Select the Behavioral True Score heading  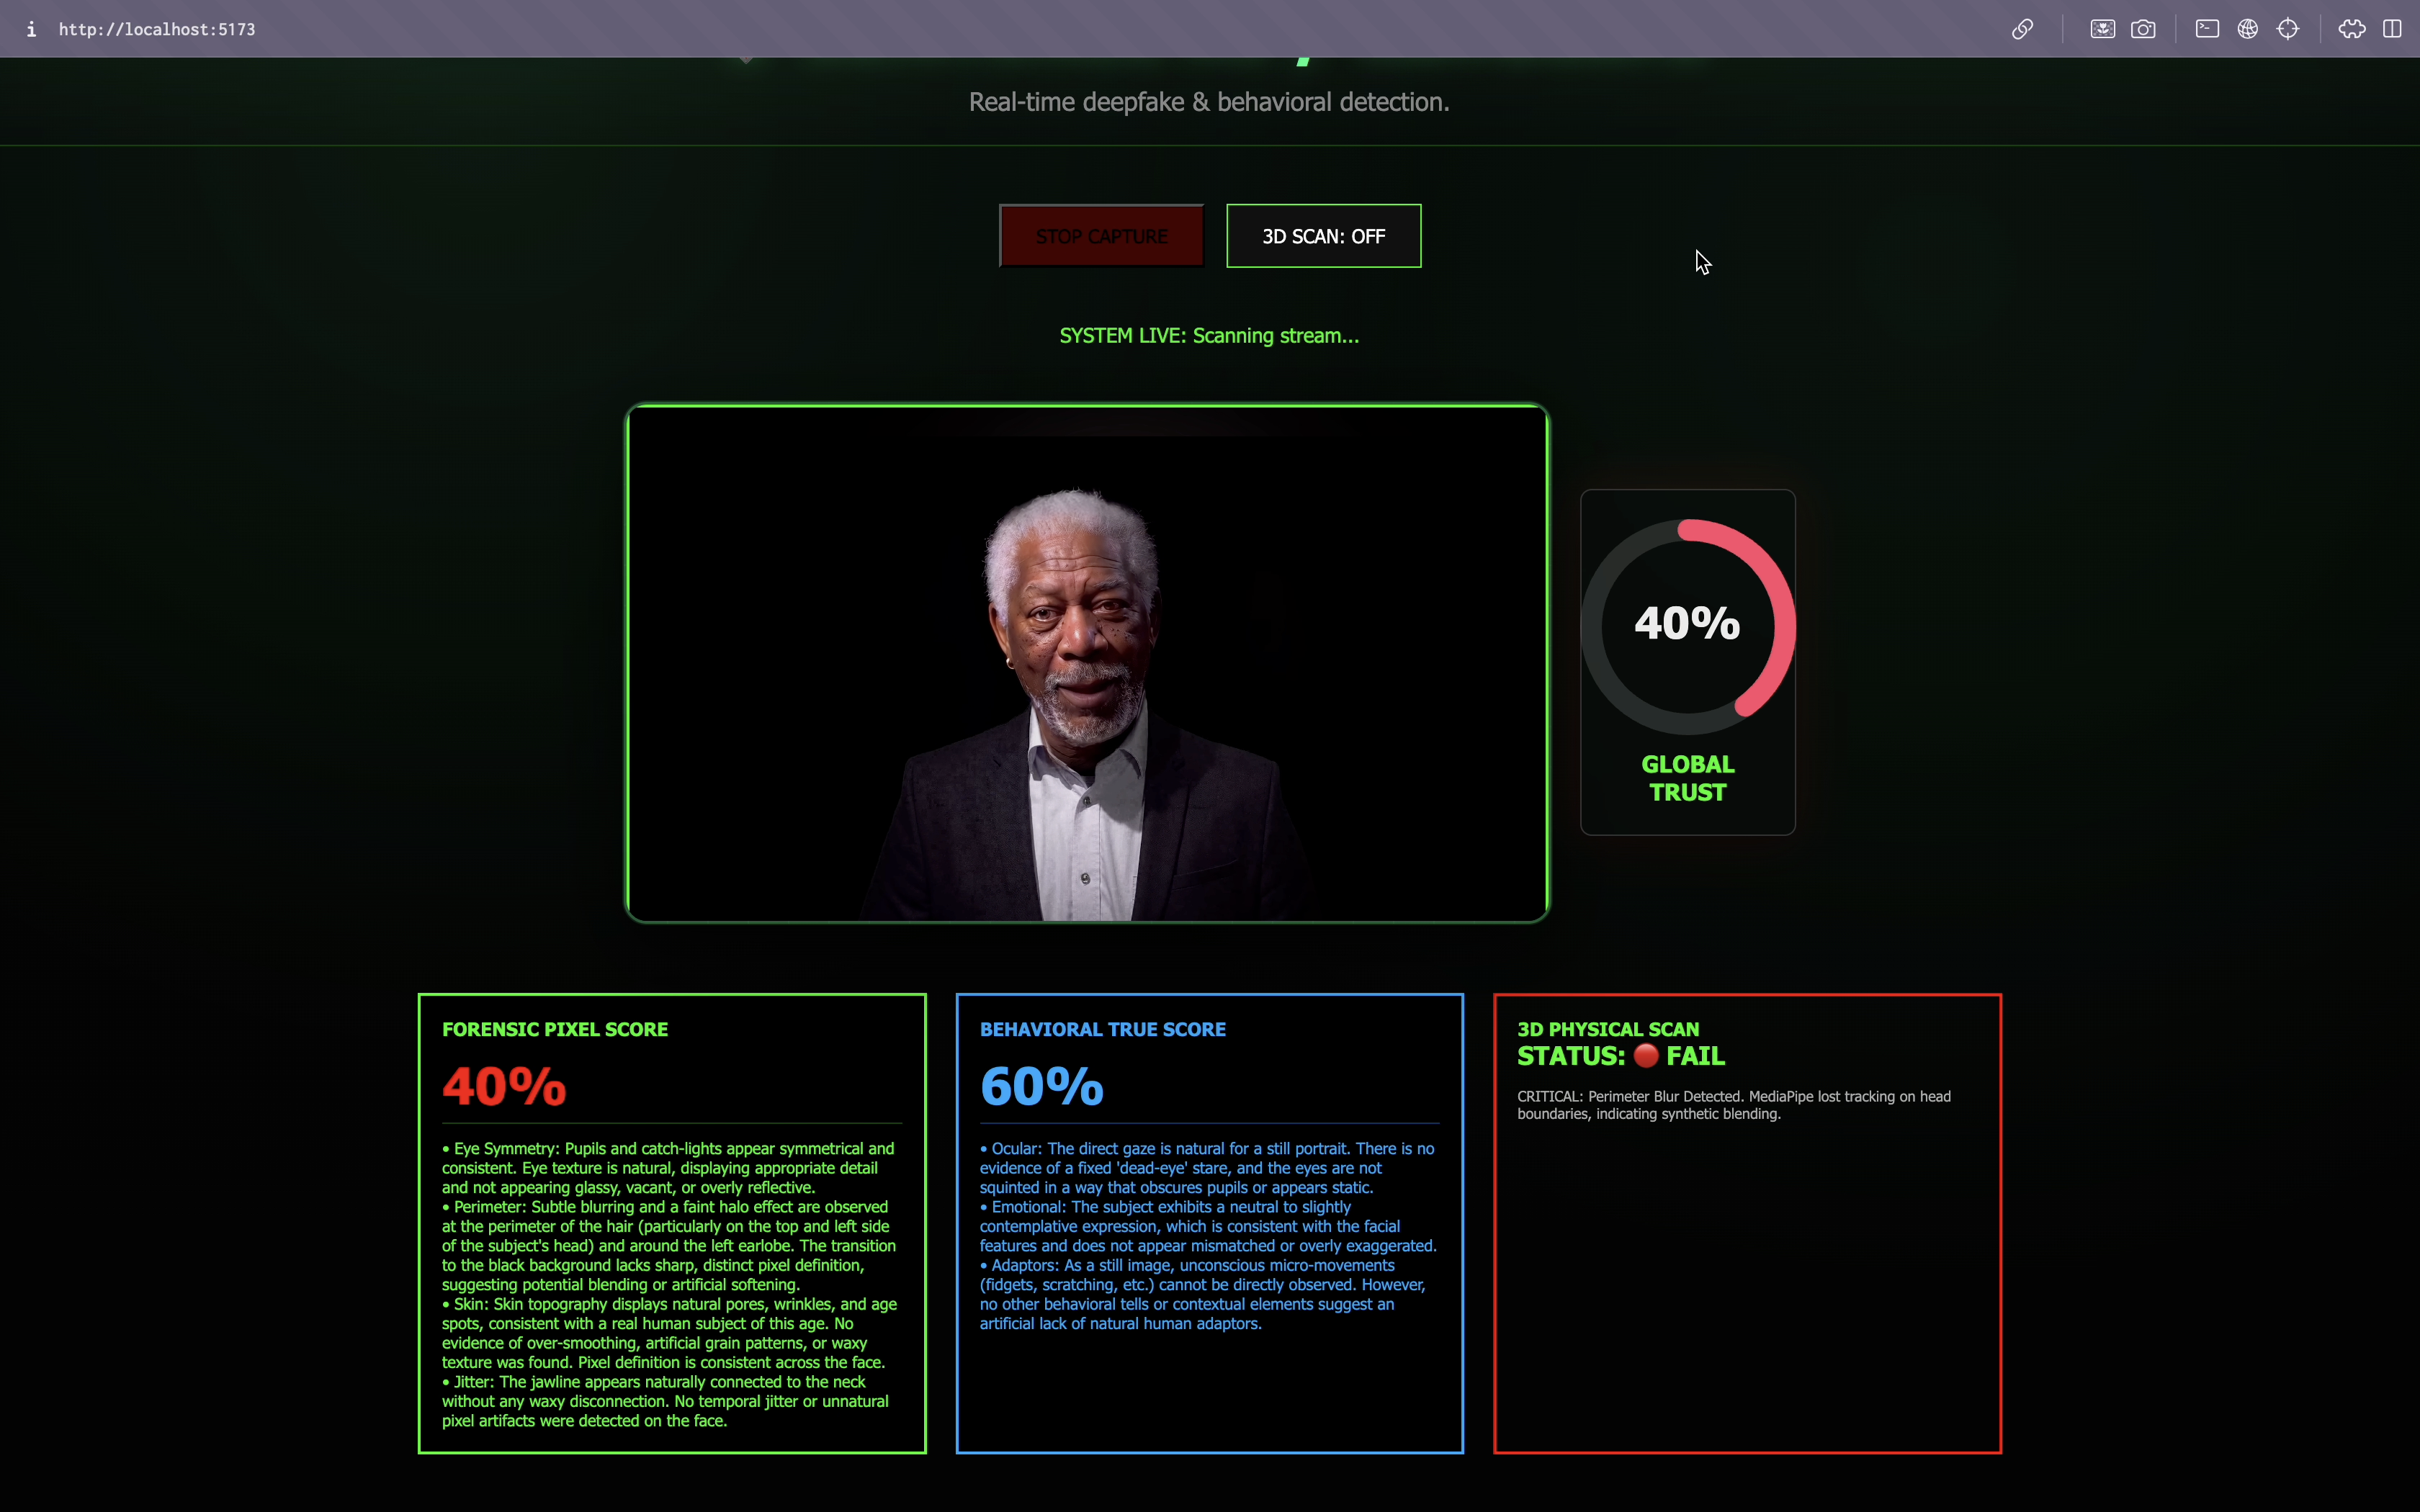point(1102,1029)
